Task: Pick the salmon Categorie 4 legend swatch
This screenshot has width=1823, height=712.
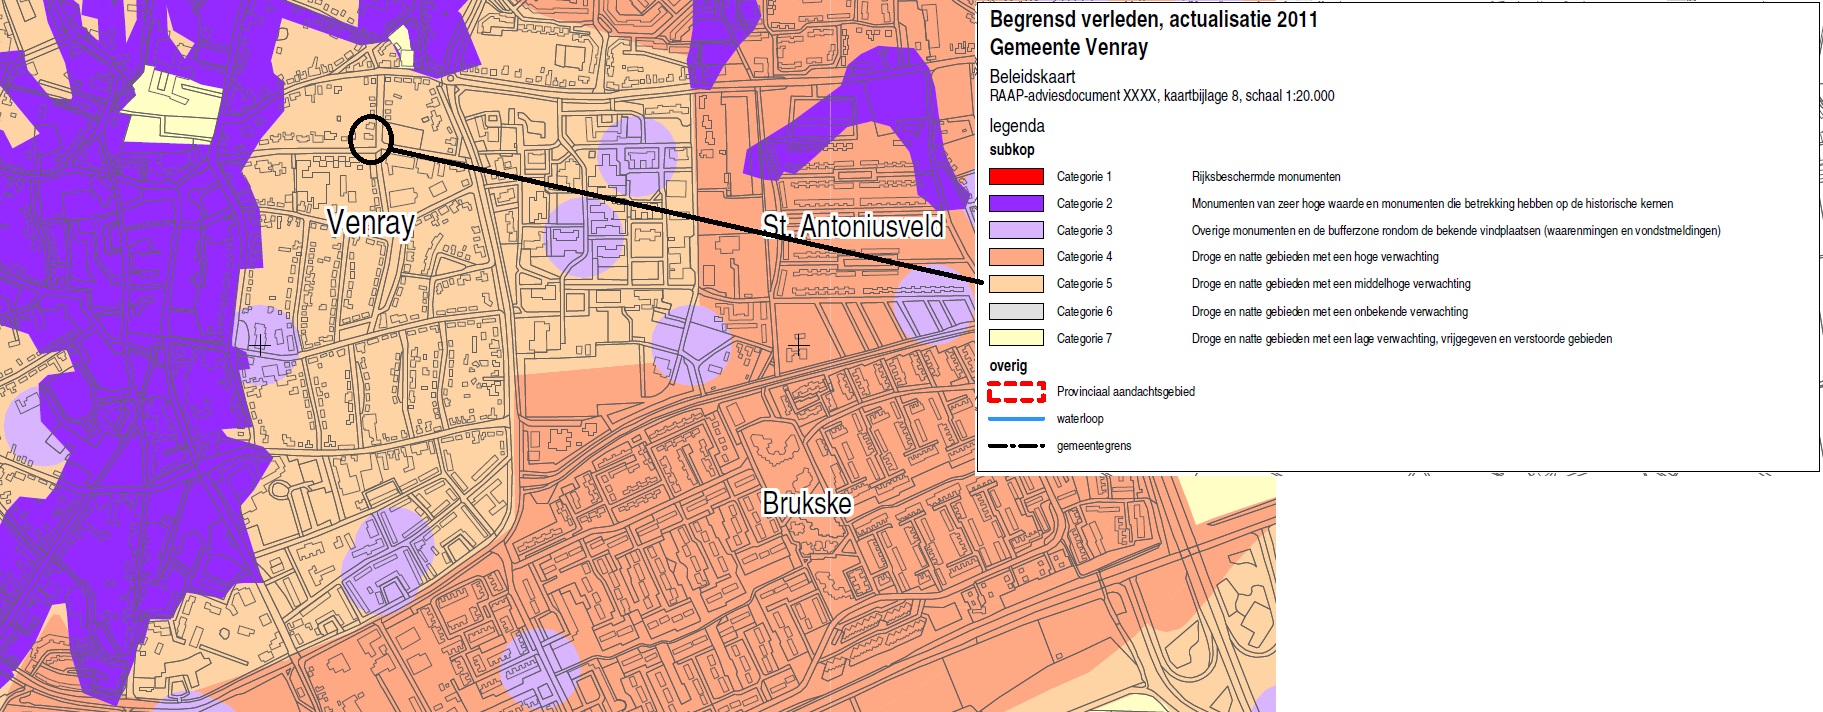Action: 1016,257
